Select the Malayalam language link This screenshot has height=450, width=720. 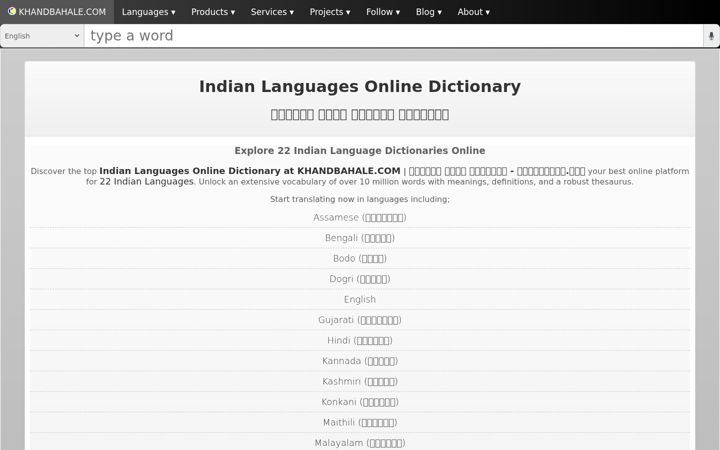pyautogui.click(x=360, y=443)
